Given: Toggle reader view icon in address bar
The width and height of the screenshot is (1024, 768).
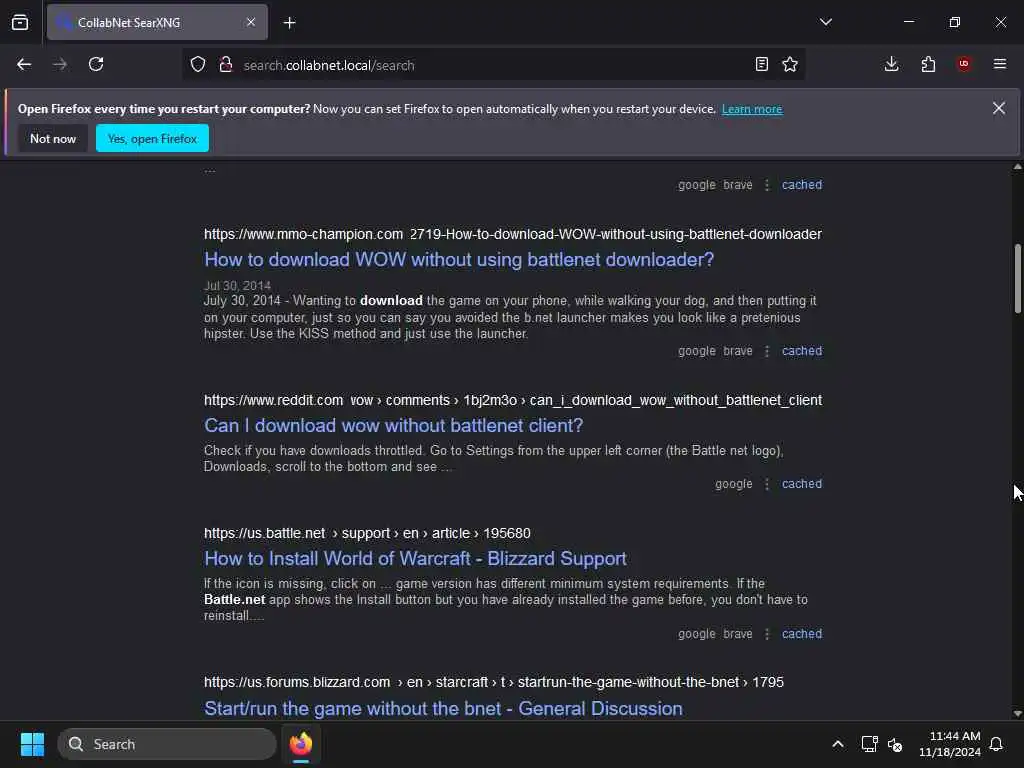Looking at the screenshot, I should click(761, 64).
